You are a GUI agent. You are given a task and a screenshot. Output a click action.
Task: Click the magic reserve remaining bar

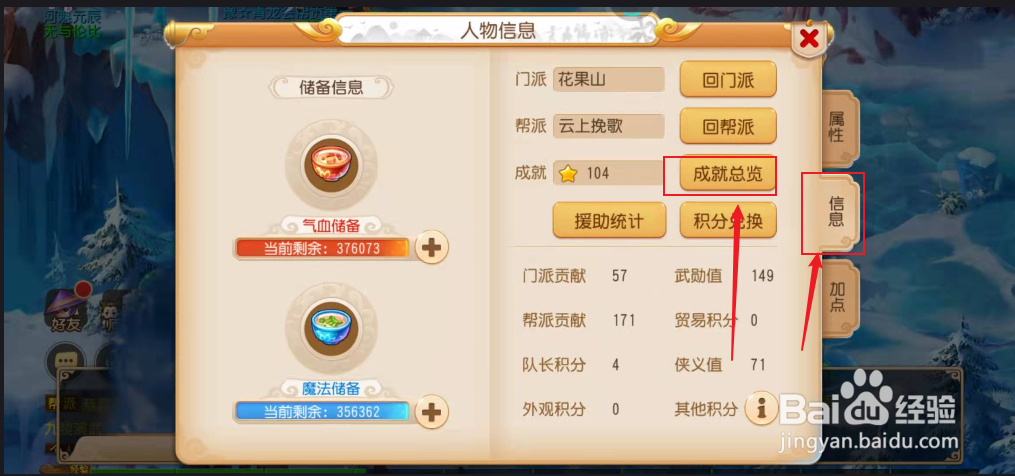[x=322, y=412]
